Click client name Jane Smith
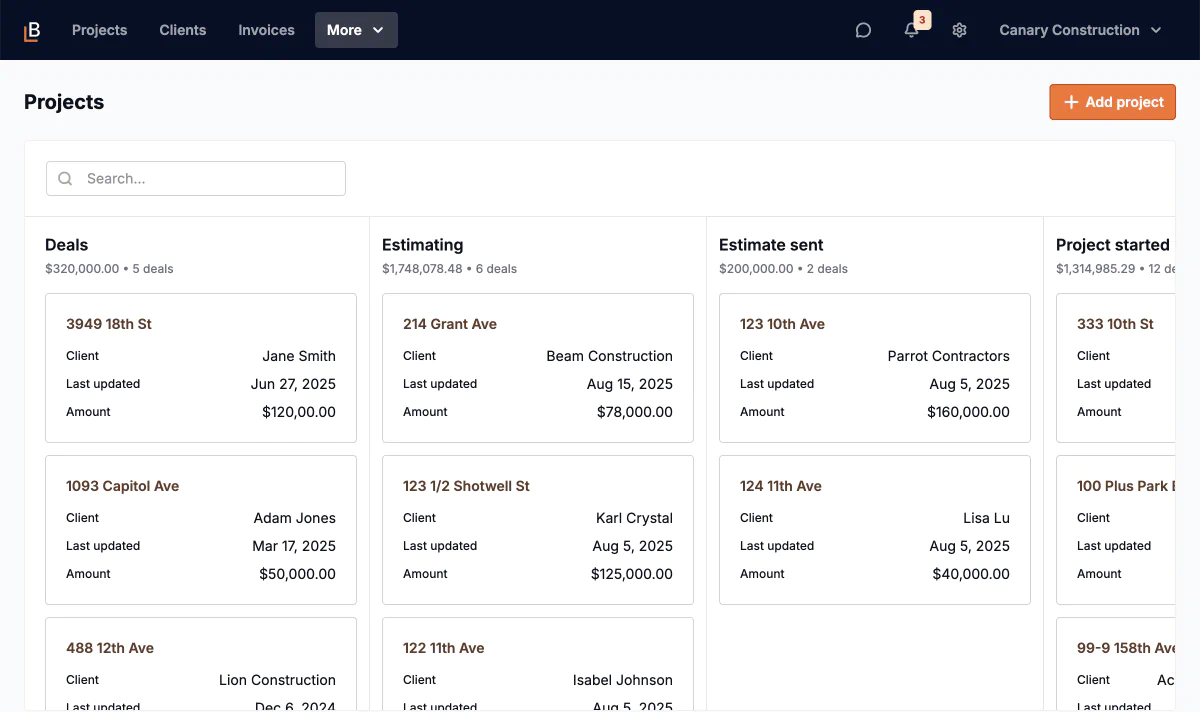 point(299,356)
